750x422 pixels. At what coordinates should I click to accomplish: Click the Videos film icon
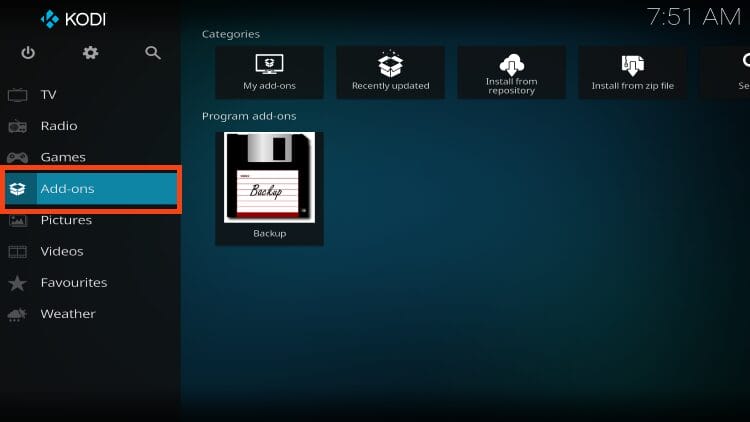coord(18,252)
